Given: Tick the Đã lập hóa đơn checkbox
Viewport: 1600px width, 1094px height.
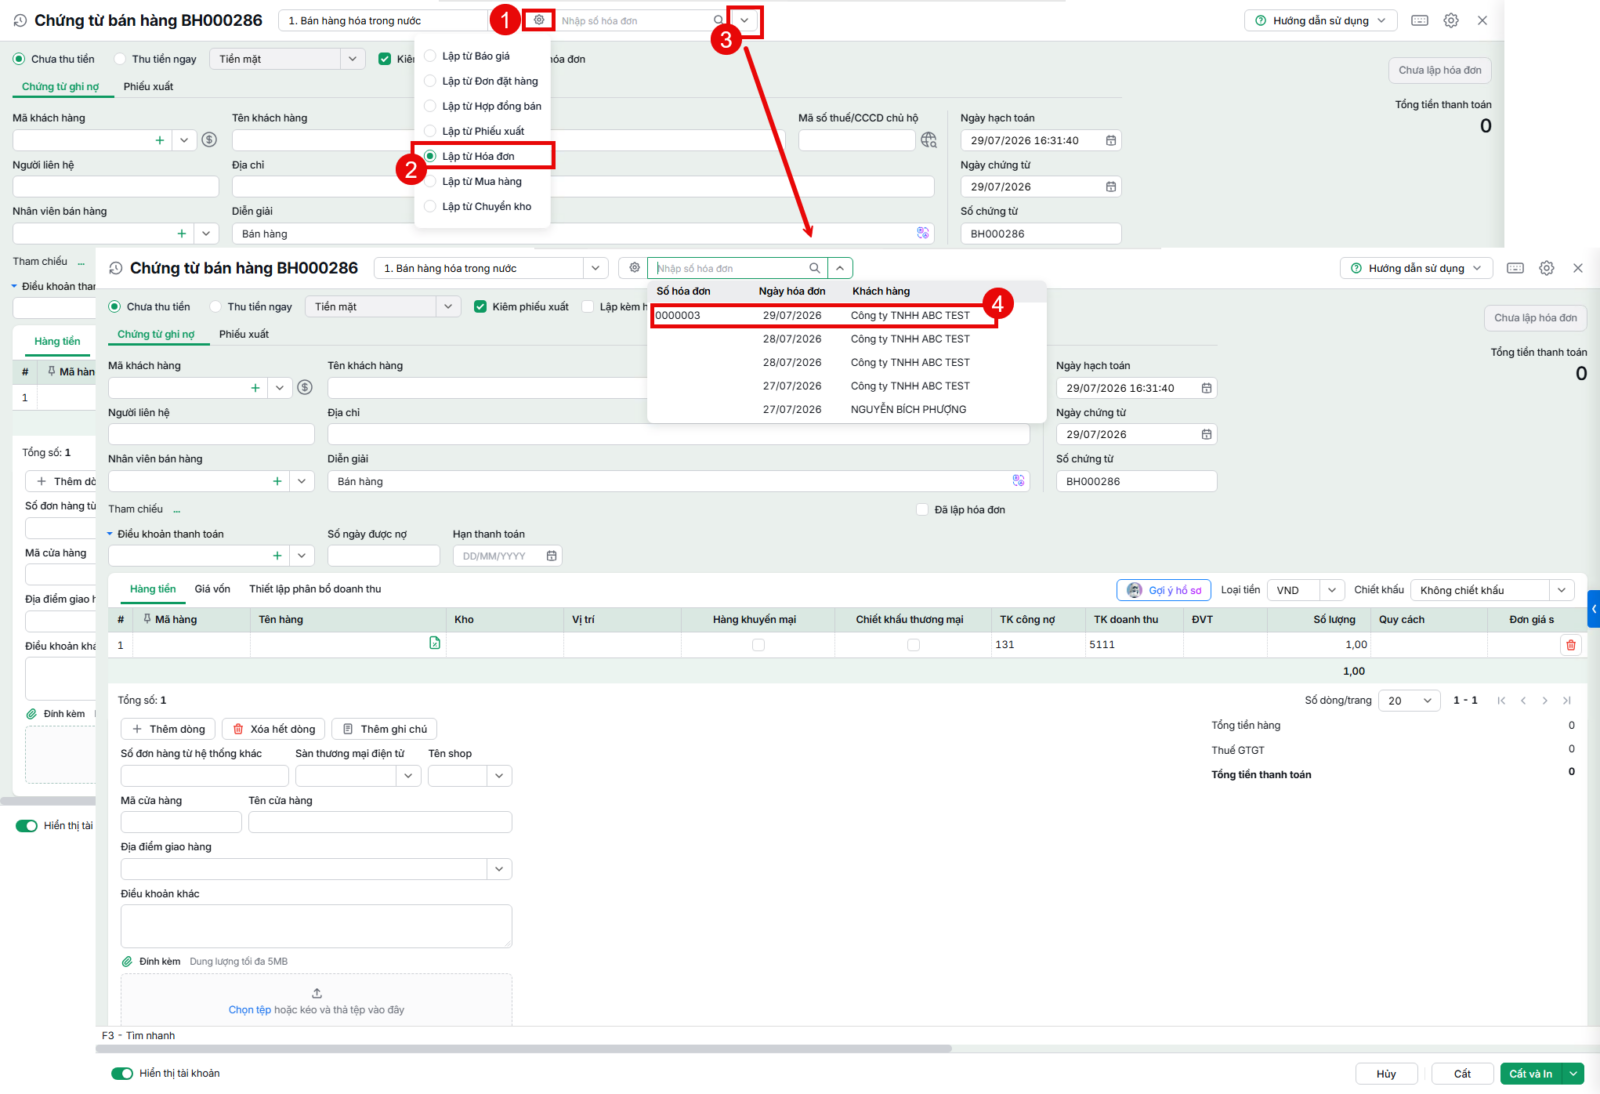Looking at the screenshot, I should click(x=922, y=510).
